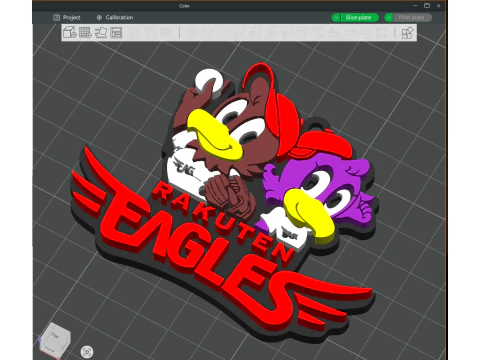Click the Slice plate button
Image resolution: width=480 pixels, height=360 pixels.
pyautogui.click(x=360, y=18)
